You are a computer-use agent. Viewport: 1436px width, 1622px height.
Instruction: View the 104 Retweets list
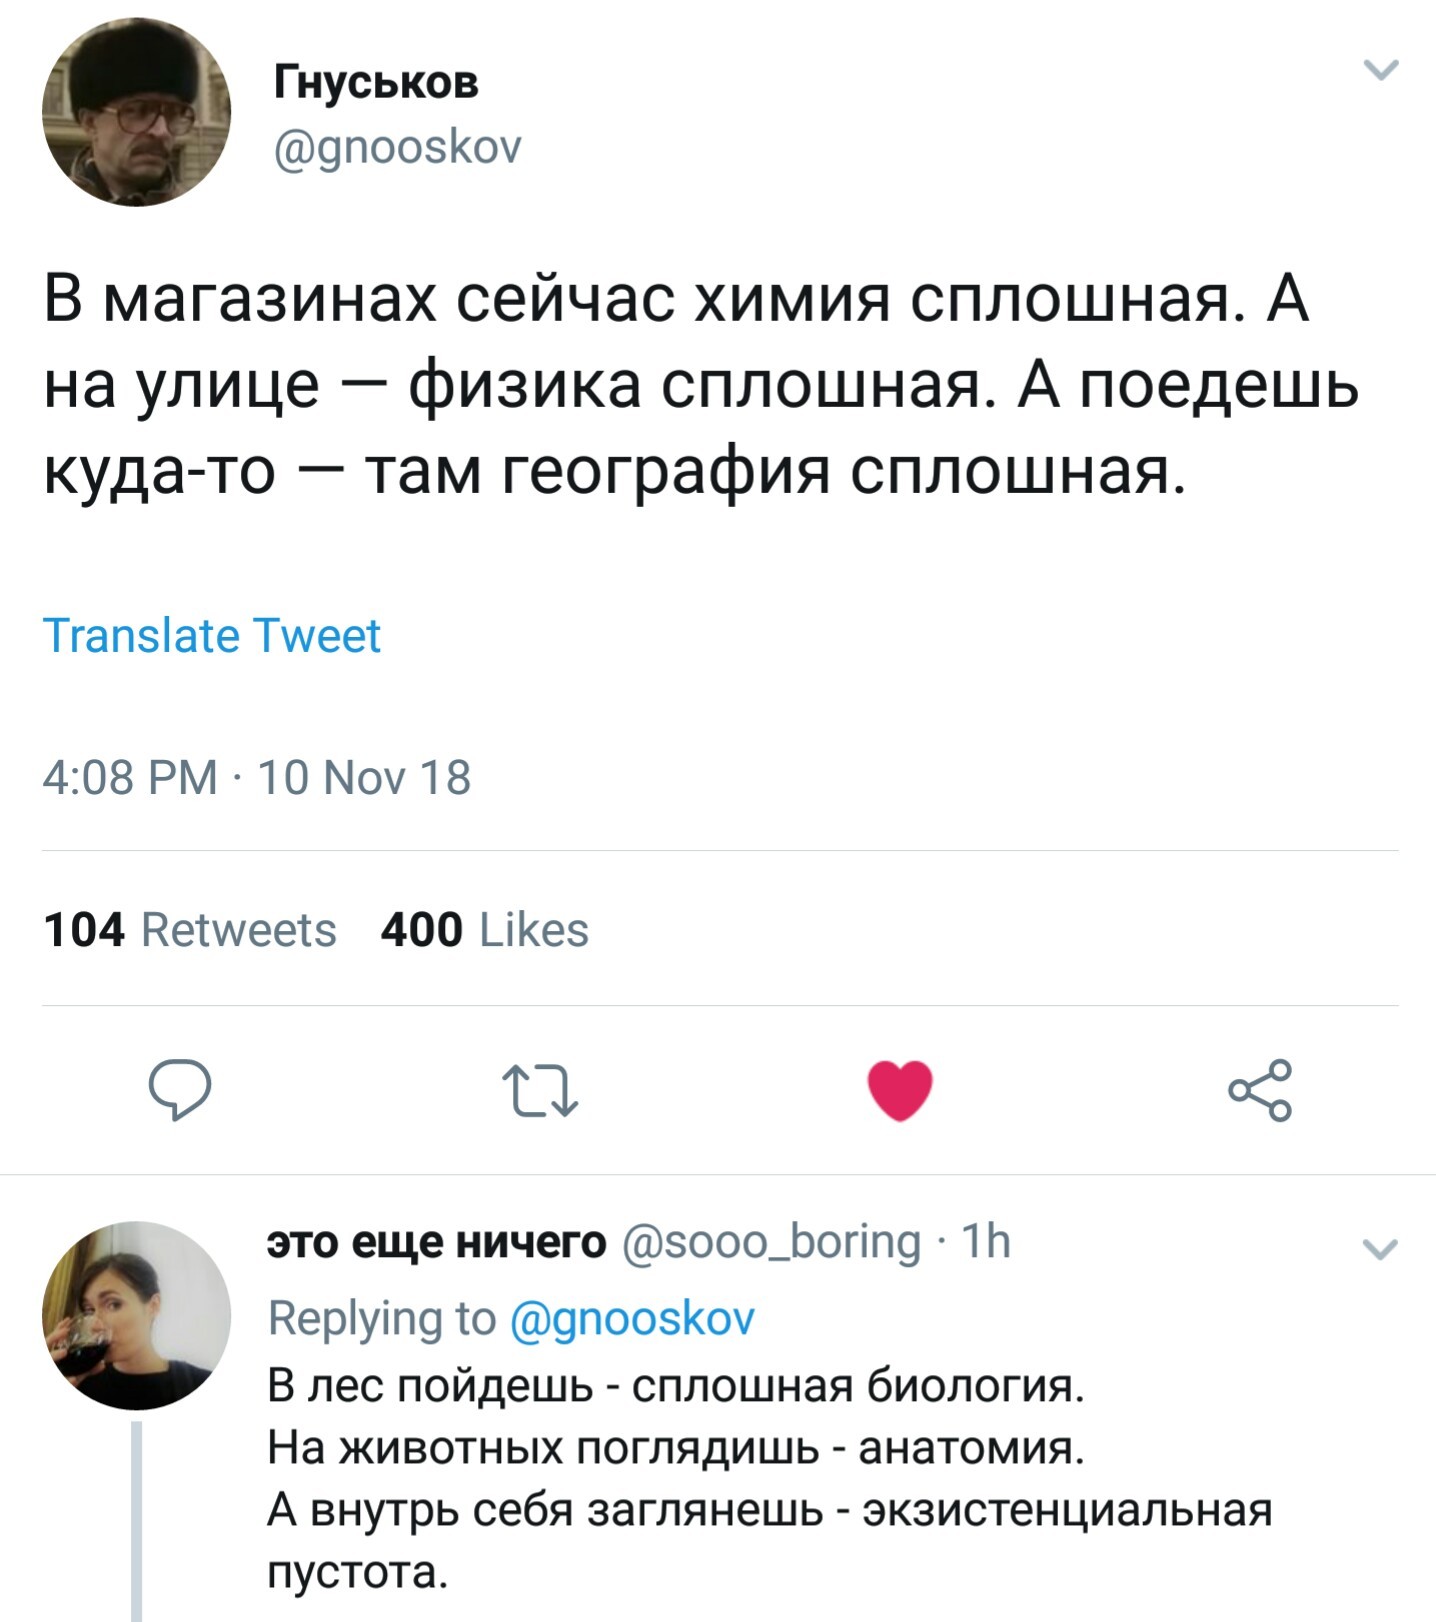click(x=190, y=930)
